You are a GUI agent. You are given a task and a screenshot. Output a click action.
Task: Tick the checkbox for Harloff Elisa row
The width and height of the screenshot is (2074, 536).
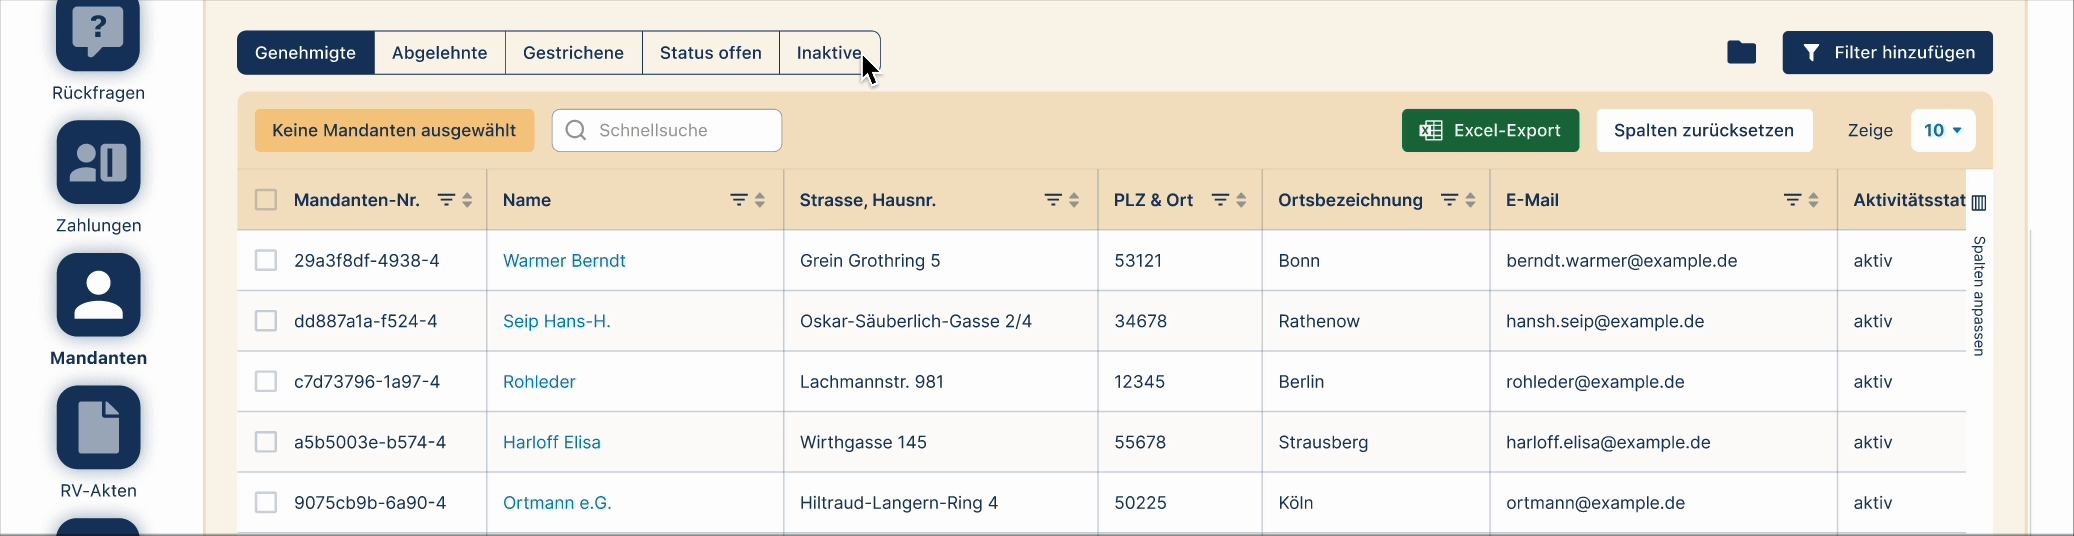pos(266,442)
